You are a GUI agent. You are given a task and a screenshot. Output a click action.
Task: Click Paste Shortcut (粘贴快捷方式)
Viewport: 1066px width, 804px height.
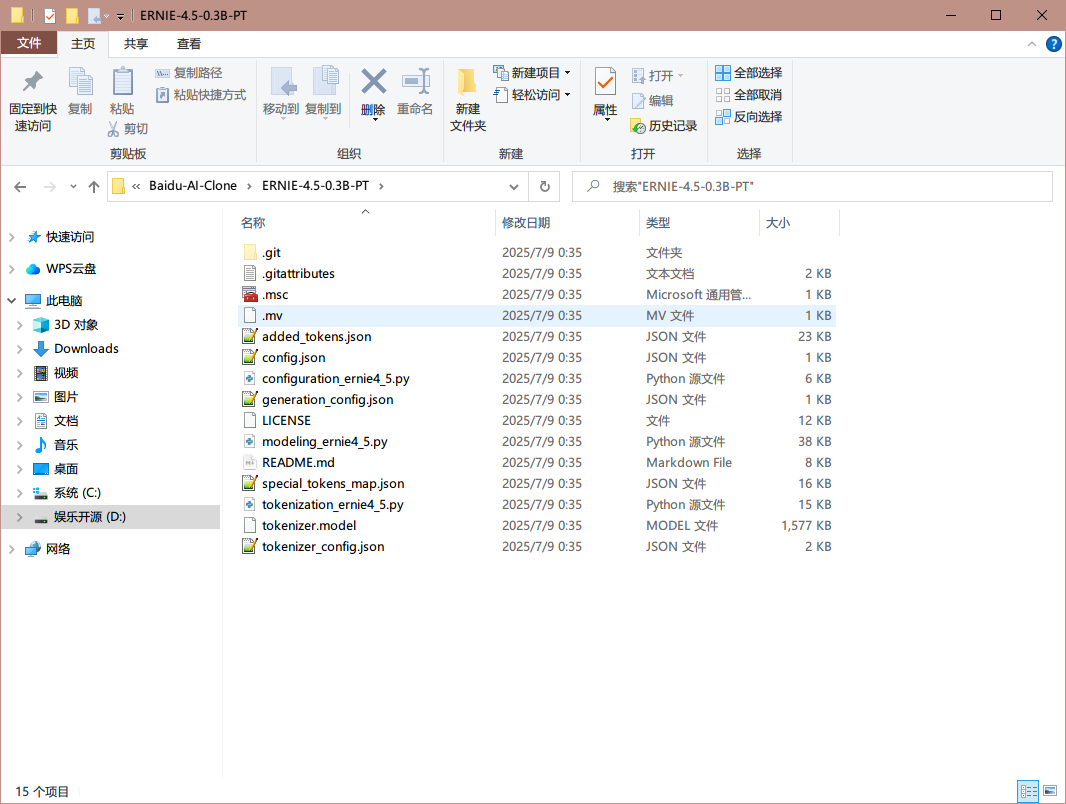pyautogui.click(x=201, y=94)
